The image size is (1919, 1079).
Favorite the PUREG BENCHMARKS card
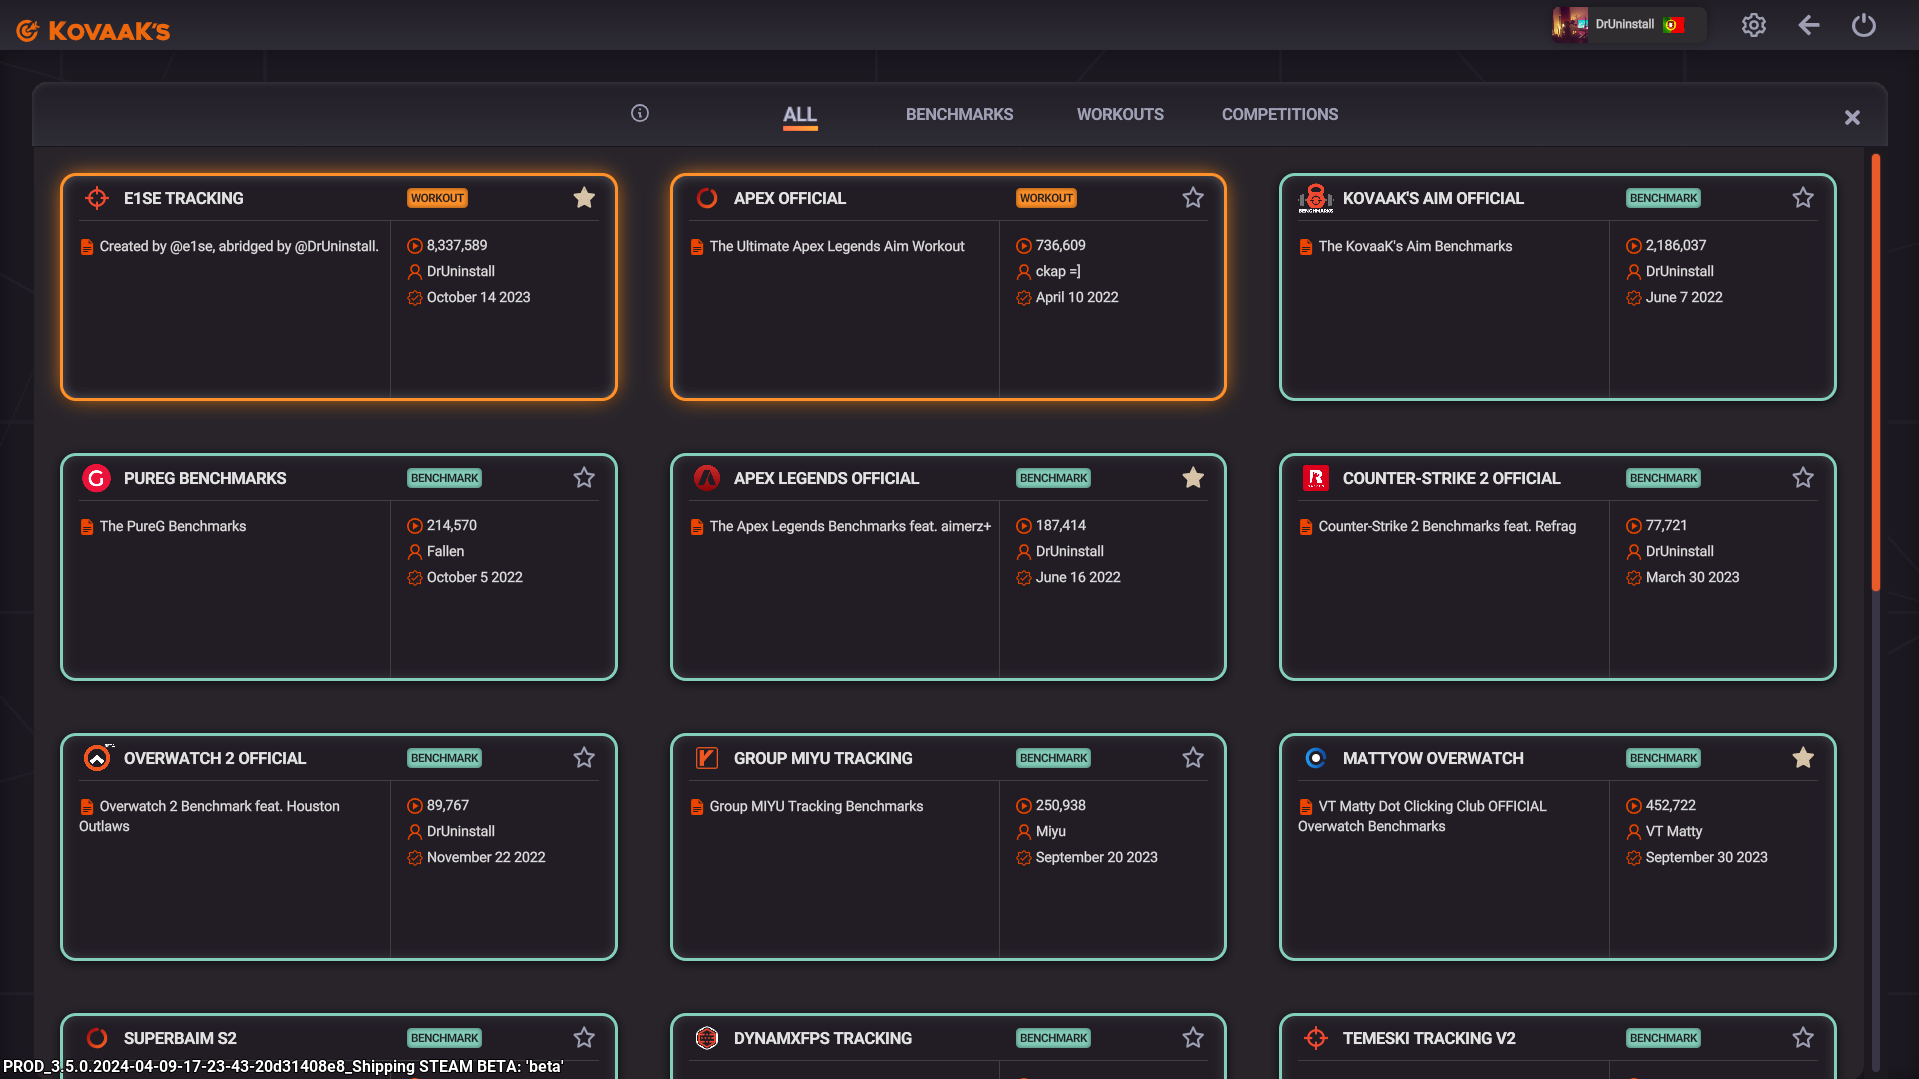tap(584, 478)
